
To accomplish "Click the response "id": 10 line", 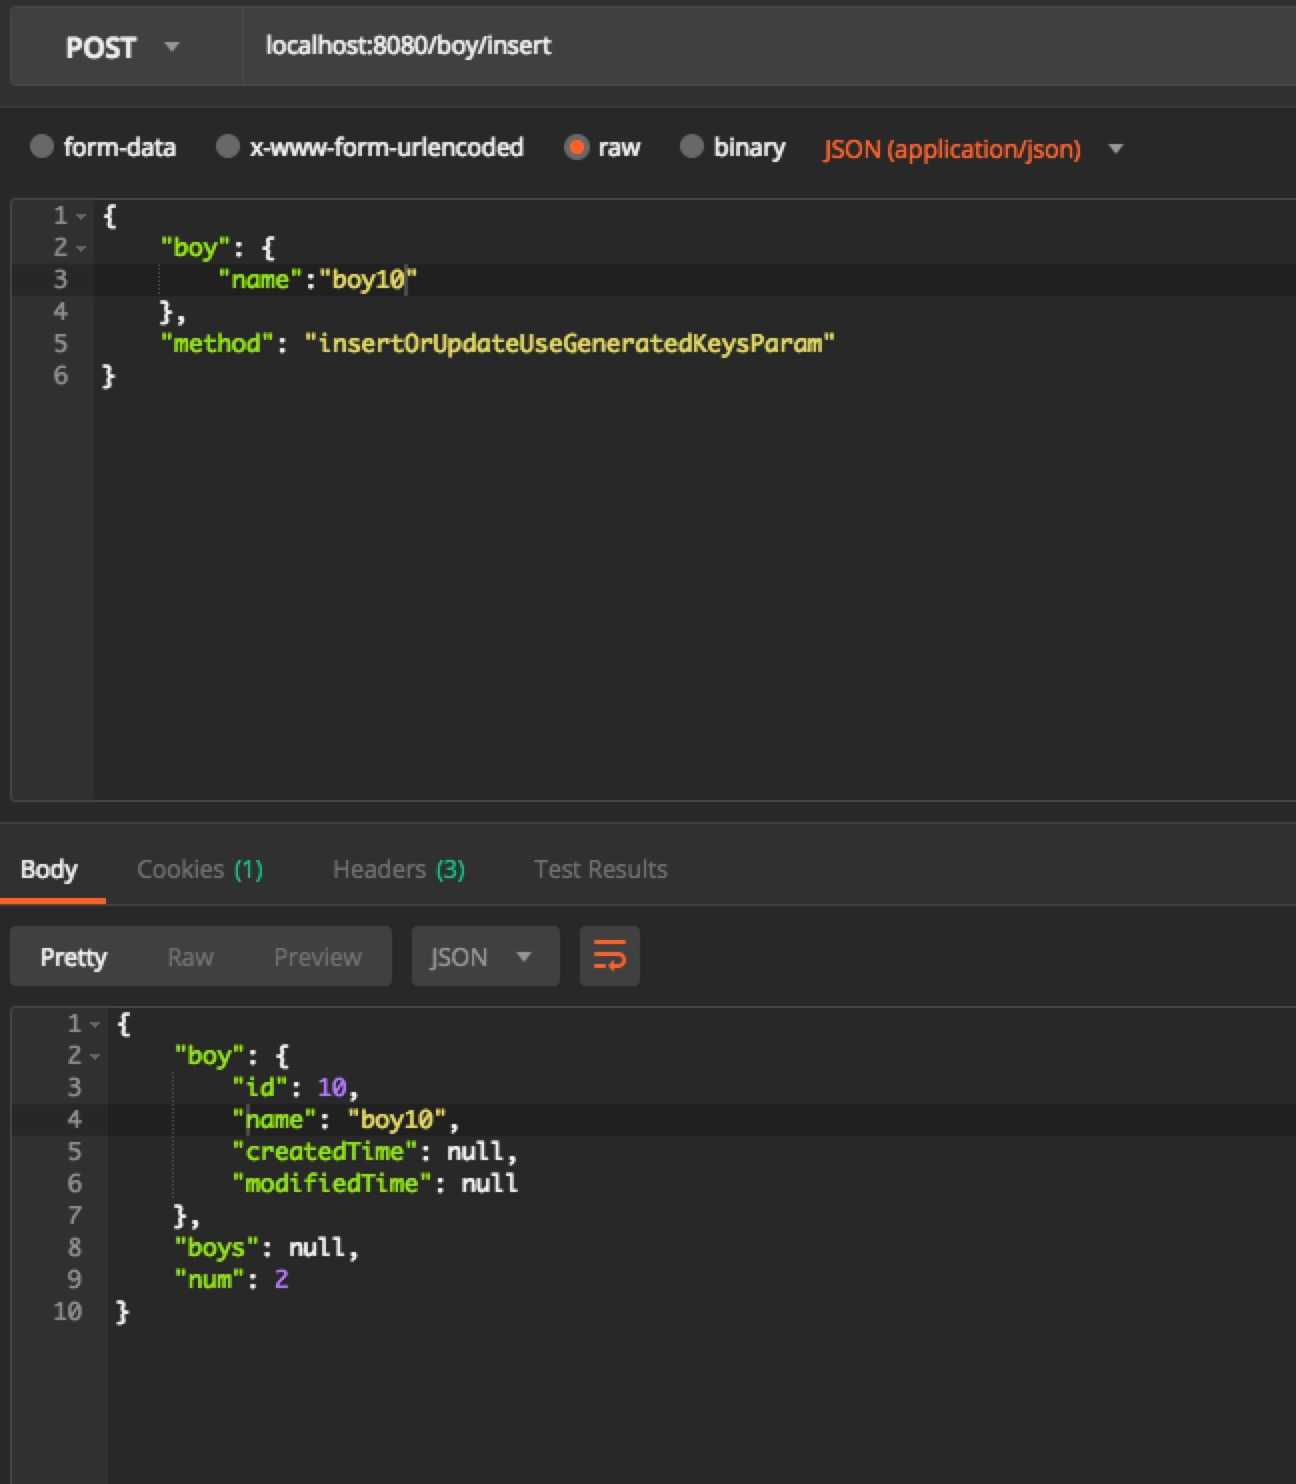I will 295,1088.
